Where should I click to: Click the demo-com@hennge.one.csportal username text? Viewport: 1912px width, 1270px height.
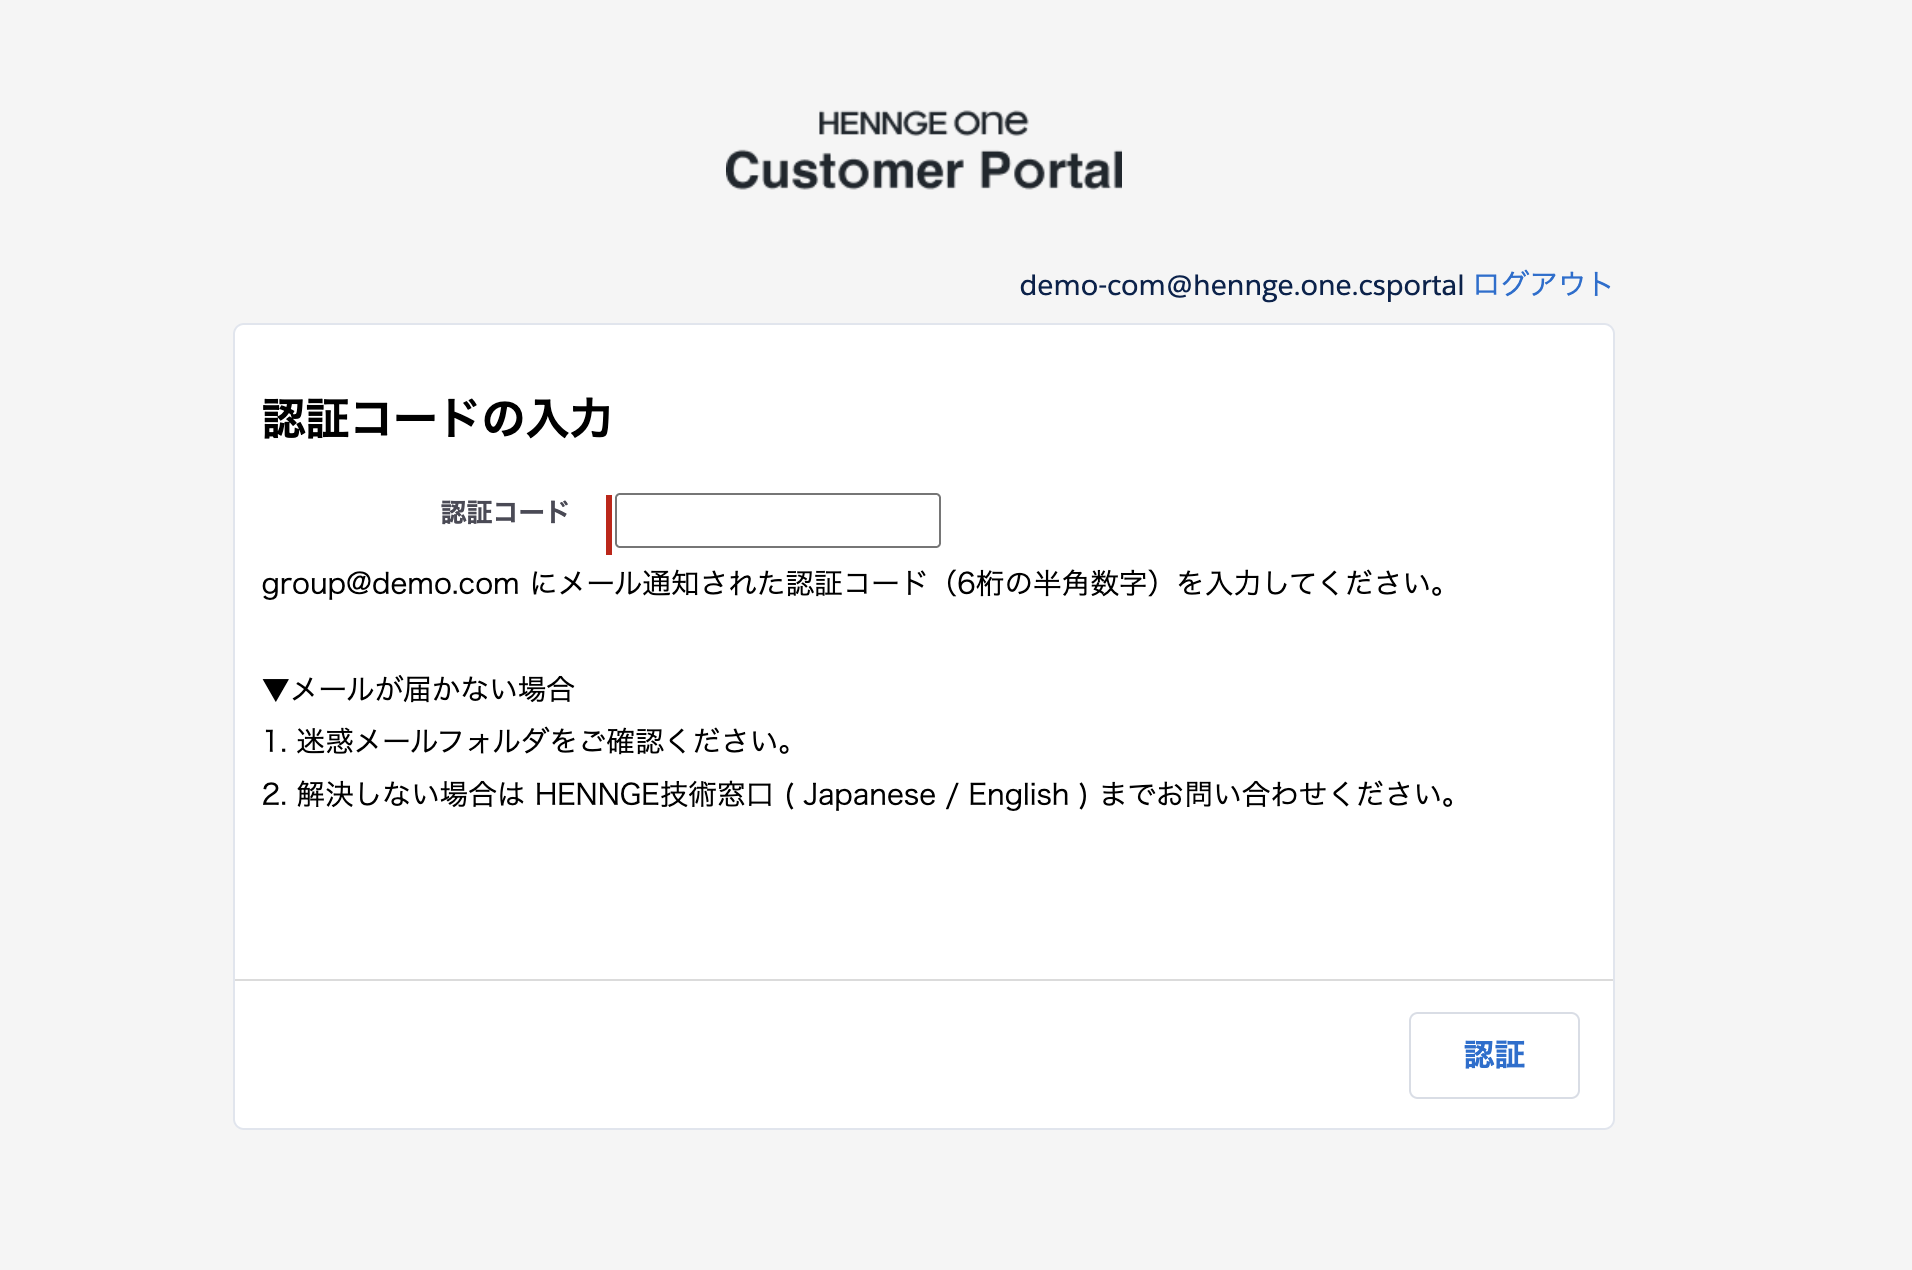pyautogui.click(x=1241, y=285)
